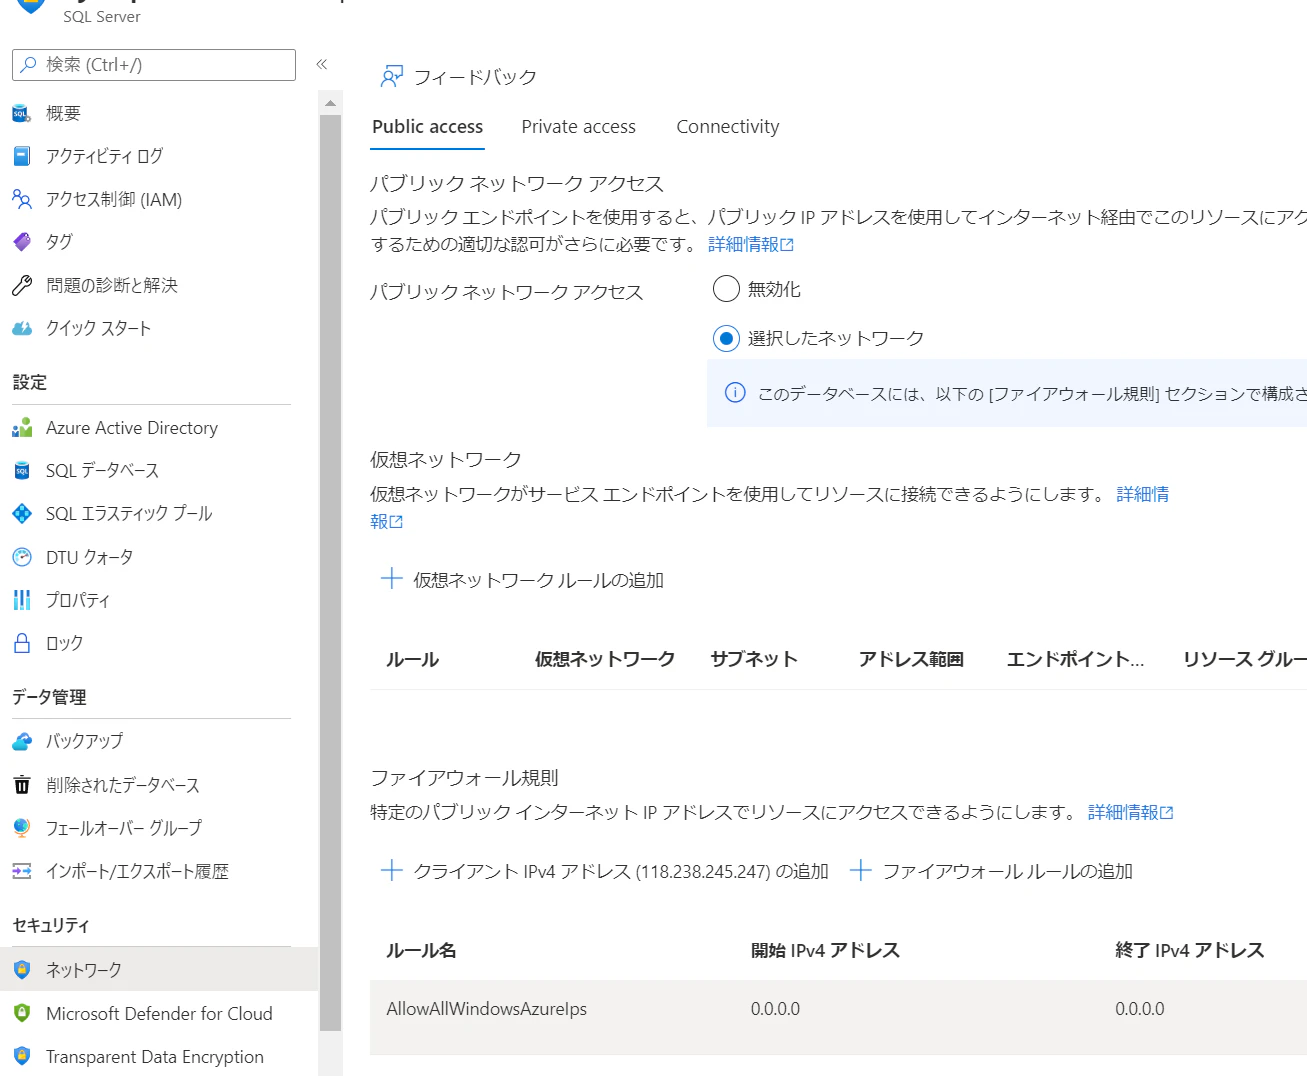Click the フェールオーバー グループ globe icon
Viewport: 1307px width, 1076px height.
coord(21,828)
